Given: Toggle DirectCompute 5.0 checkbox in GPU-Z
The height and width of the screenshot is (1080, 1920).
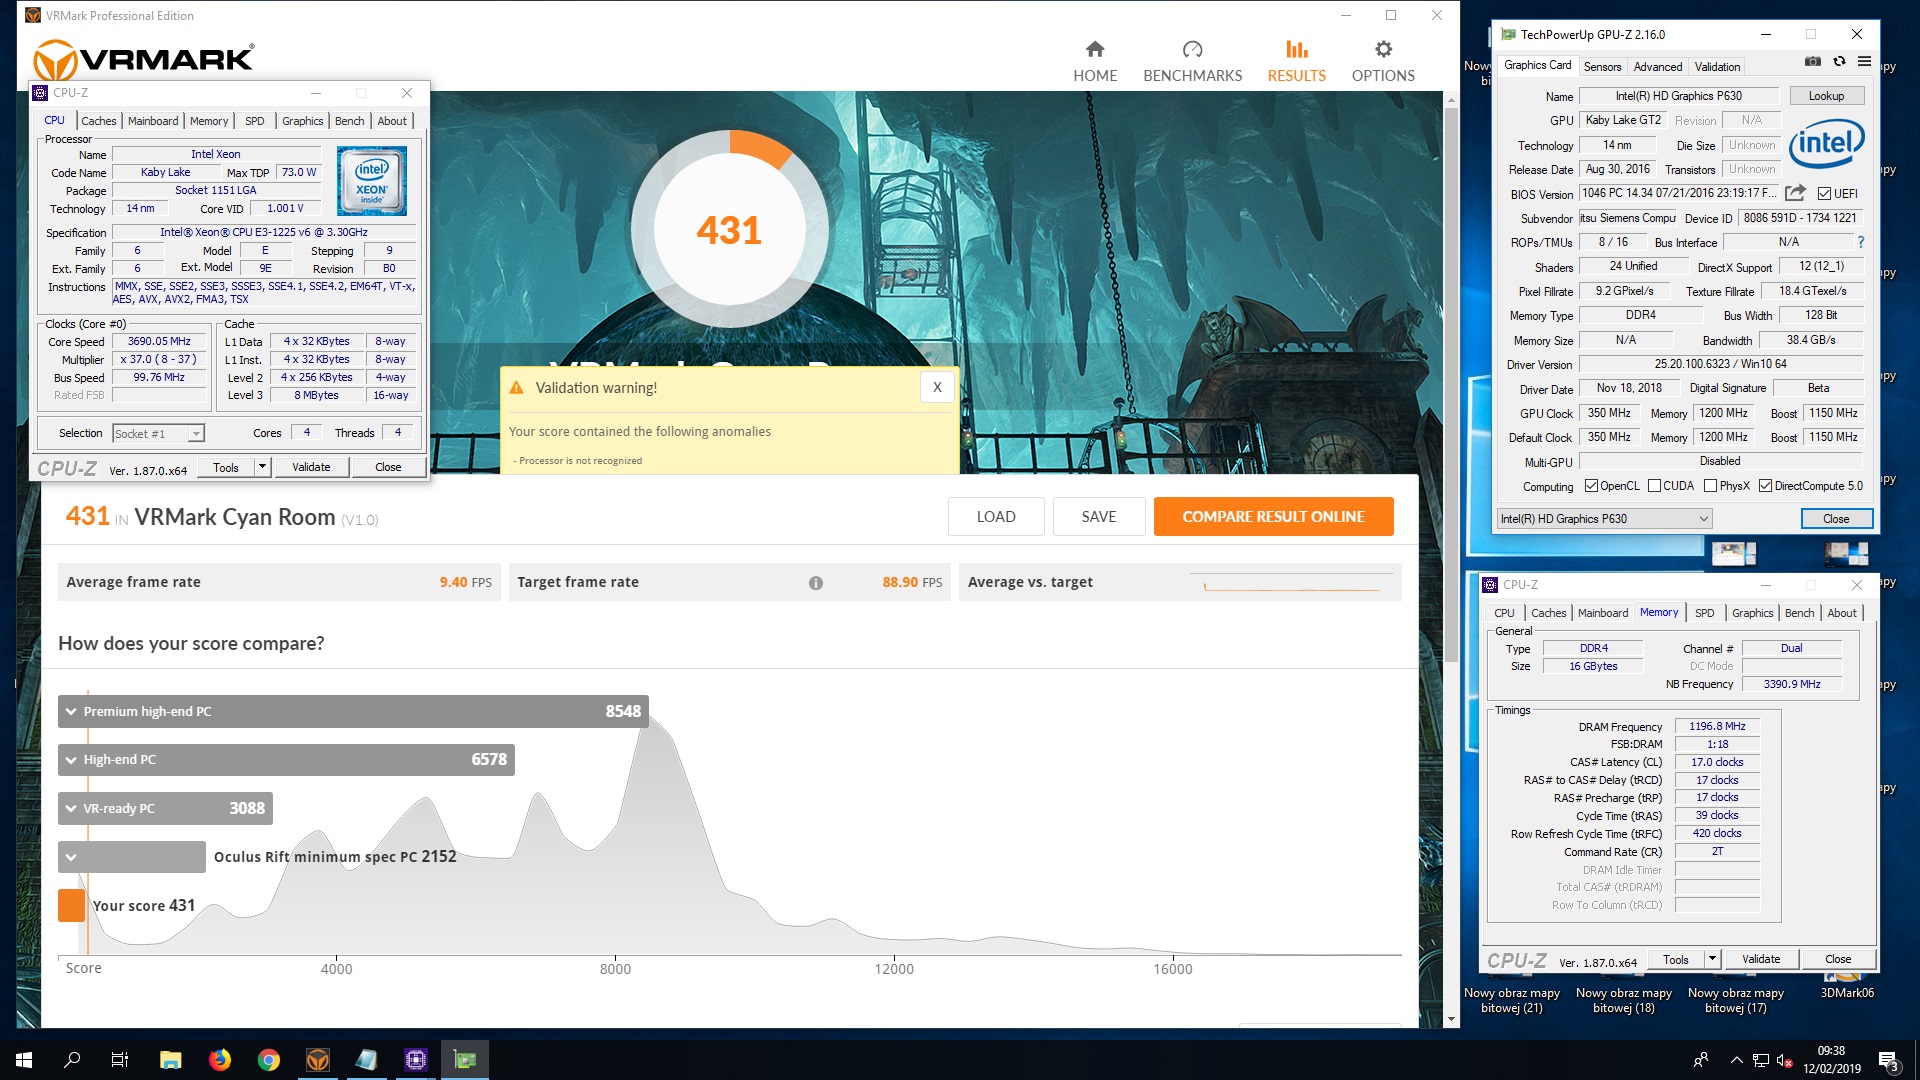Looking at the screenshot, I should pos(1765,486).
